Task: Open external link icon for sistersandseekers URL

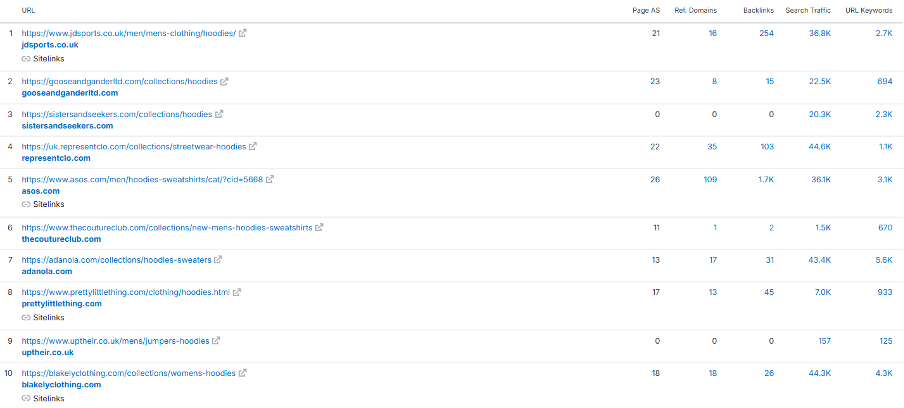Action: pyautogui.click(x=219, y=114)
